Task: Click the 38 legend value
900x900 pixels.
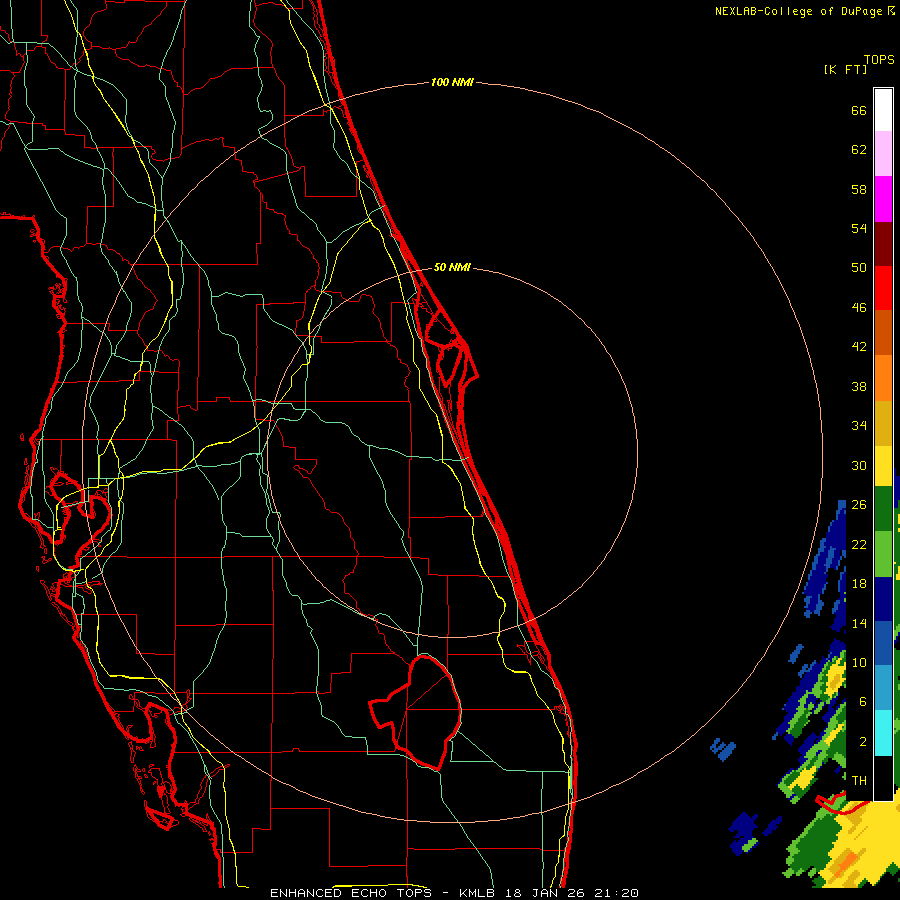Action: [x=859, y=386]
